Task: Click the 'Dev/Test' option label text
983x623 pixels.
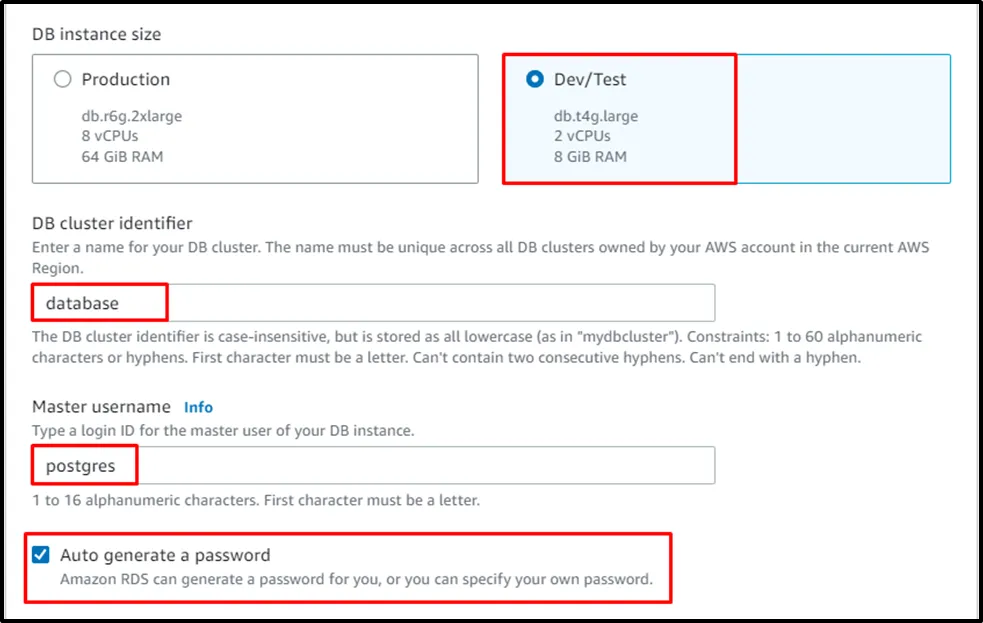Action: coord(590,80)
